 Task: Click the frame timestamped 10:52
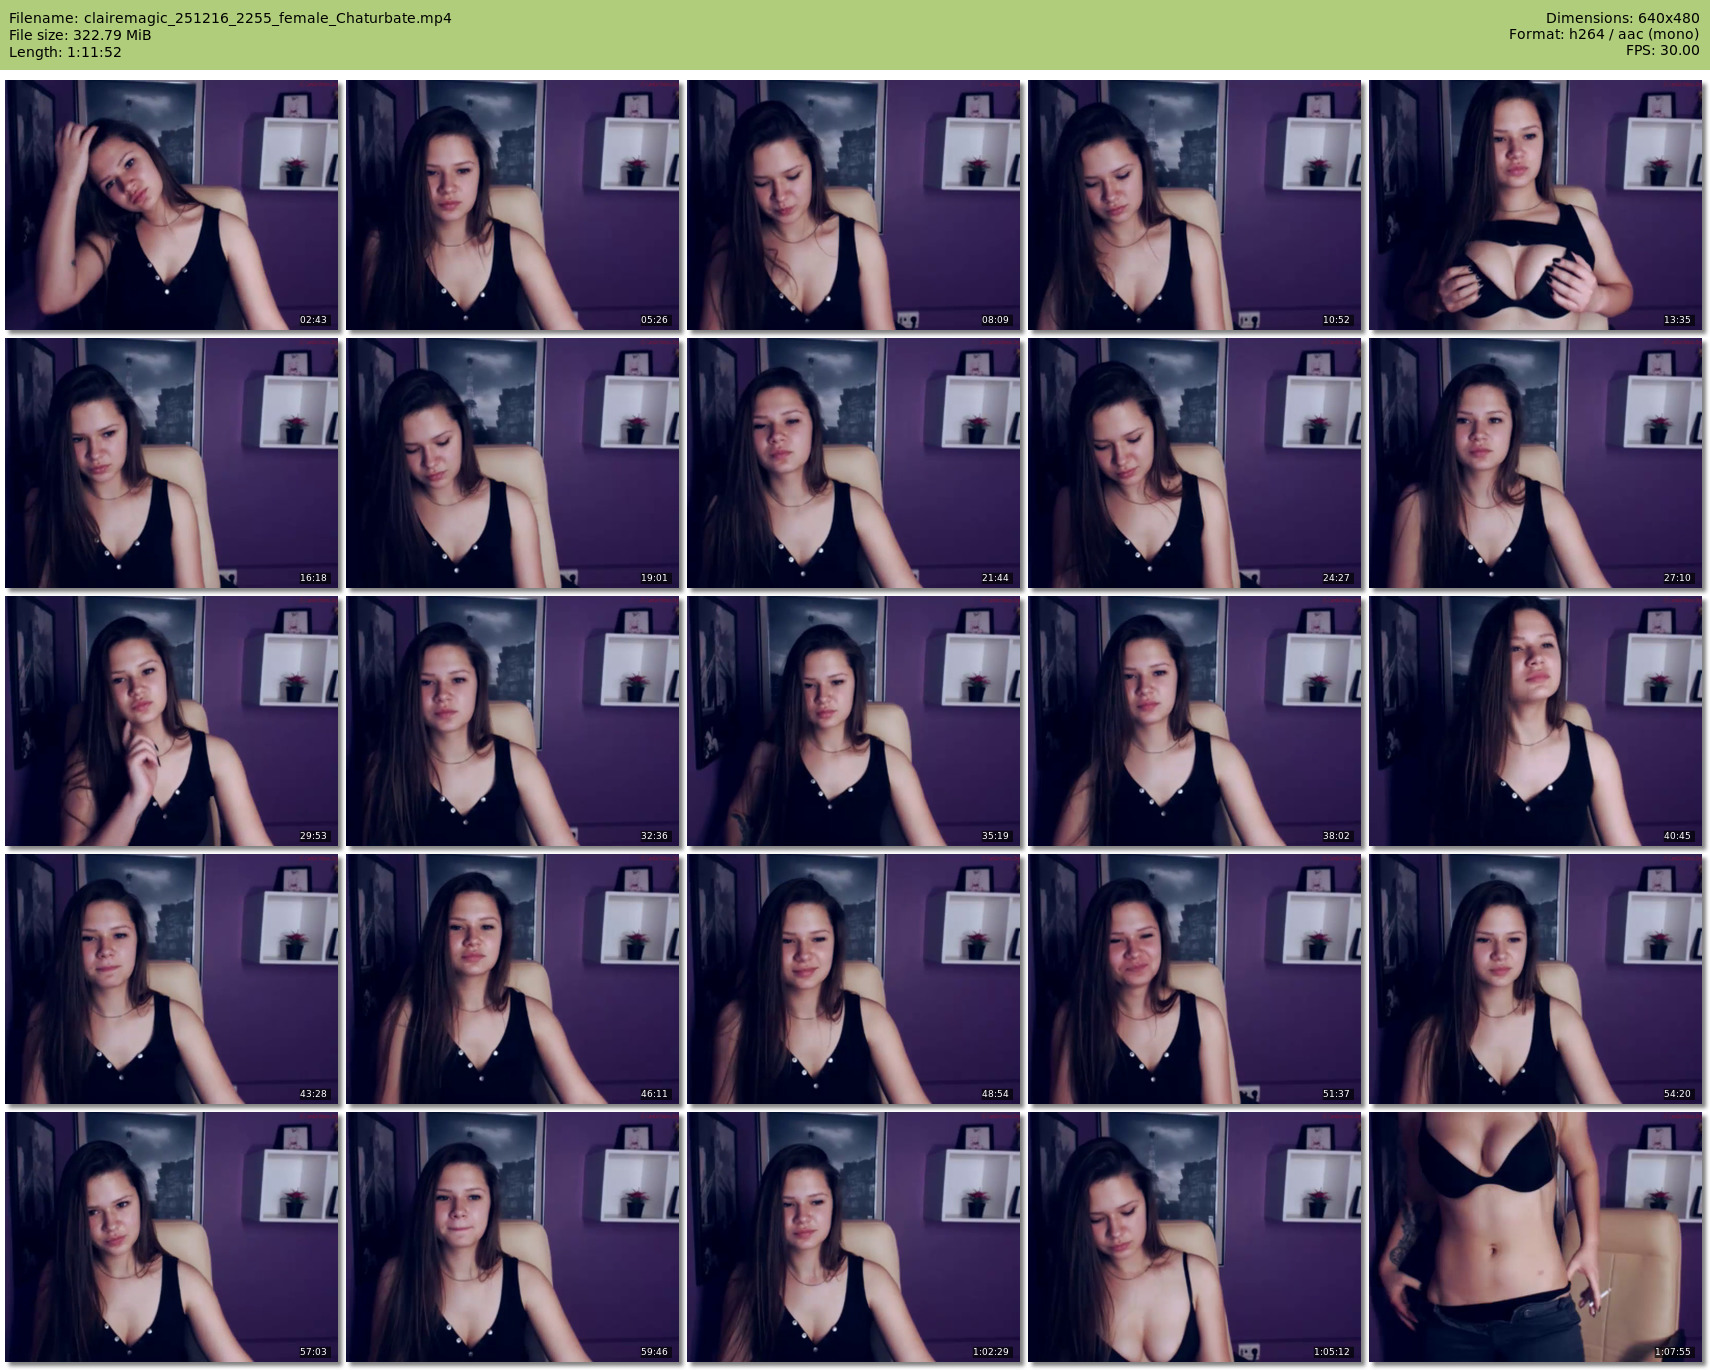pos(1195,205)
